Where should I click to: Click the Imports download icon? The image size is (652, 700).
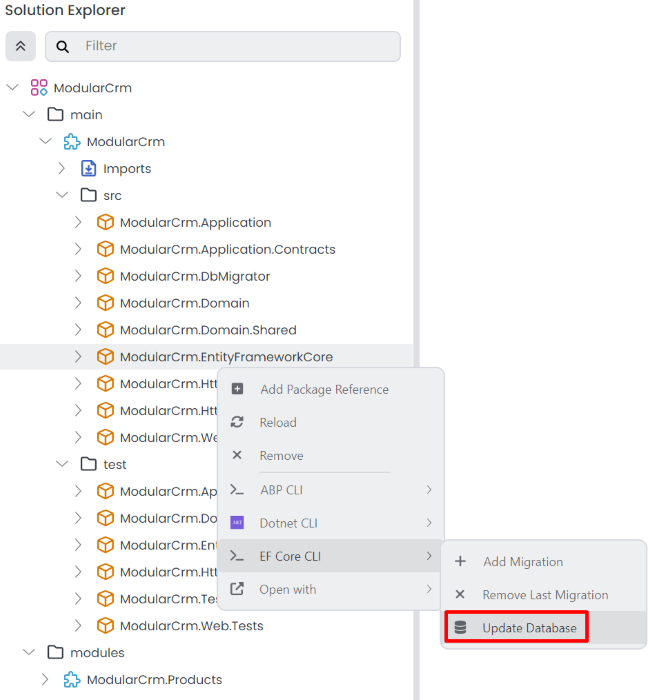pyautogui.click(x=88, y=168)
